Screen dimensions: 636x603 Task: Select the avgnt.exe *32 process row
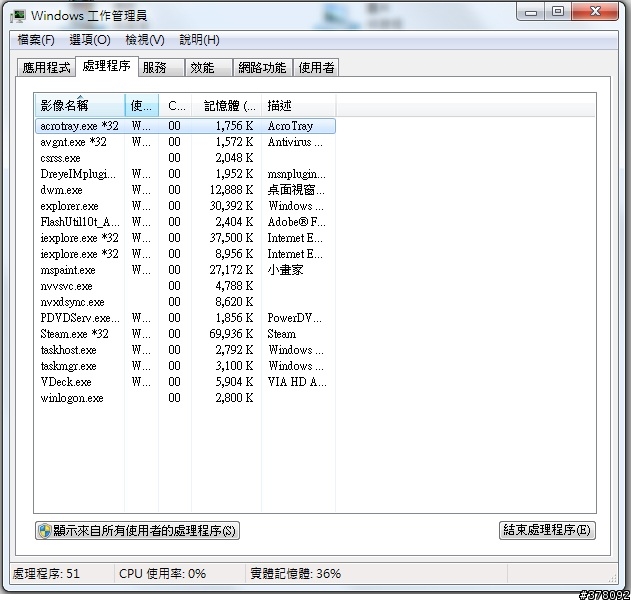click(185, 142)
